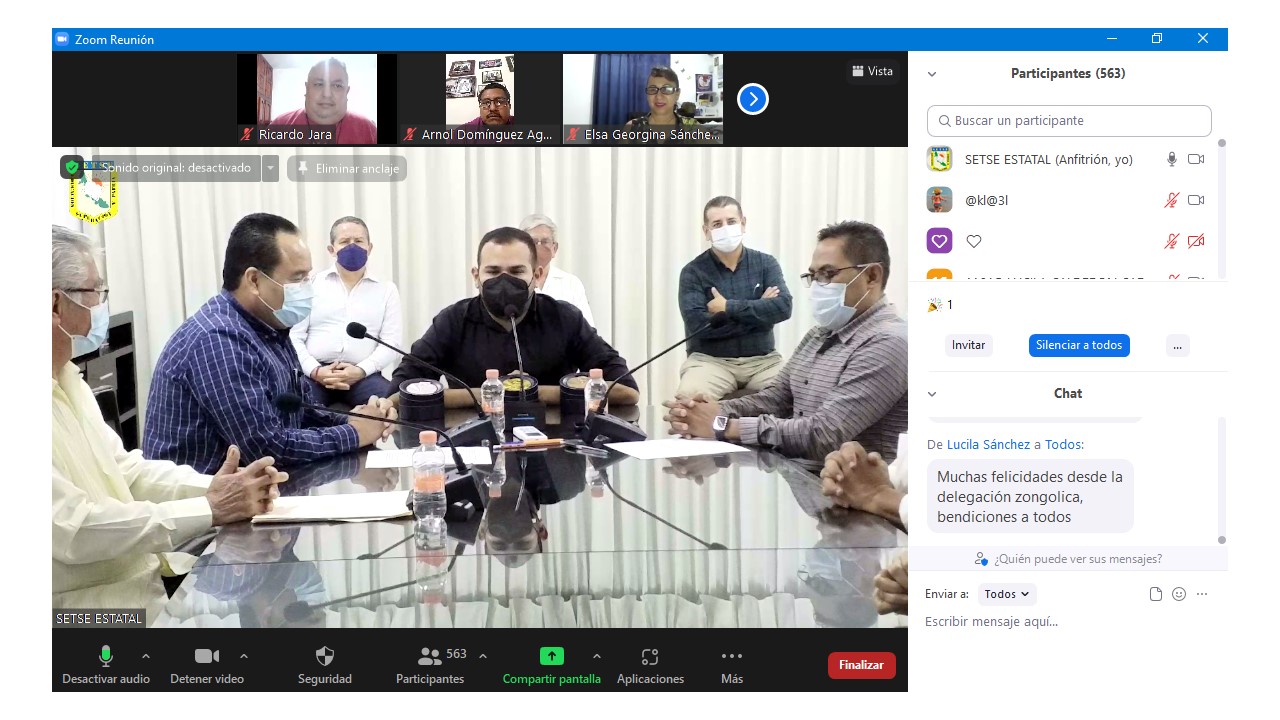Select Arnol Domínguez's video thumbnail
The height and width of the screenshot is (720, 1280).
[480, 99]
